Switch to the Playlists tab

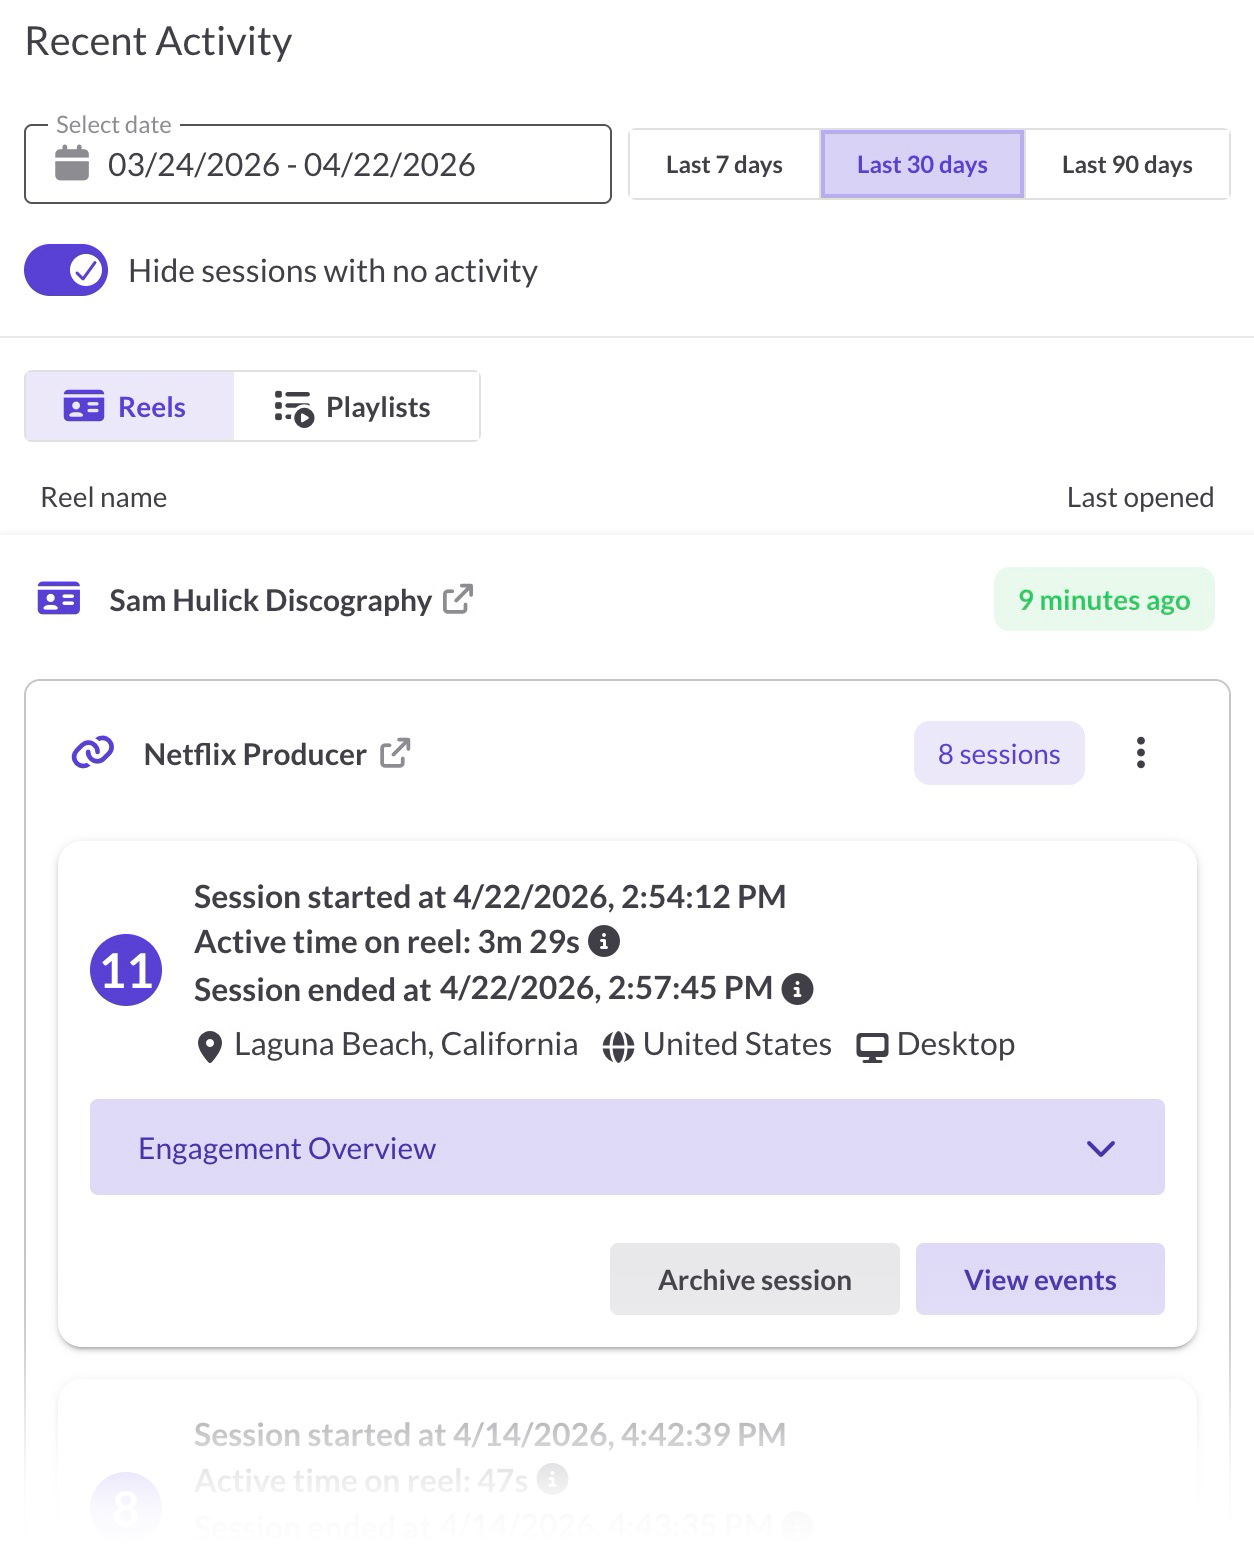click(357, 407)
